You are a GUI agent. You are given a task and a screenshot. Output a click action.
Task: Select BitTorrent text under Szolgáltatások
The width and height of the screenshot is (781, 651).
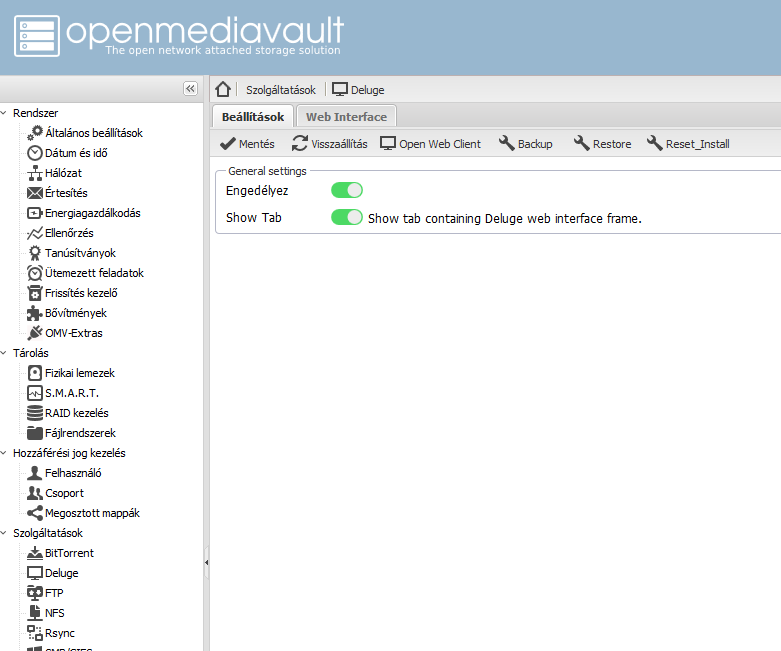[69, 553]
